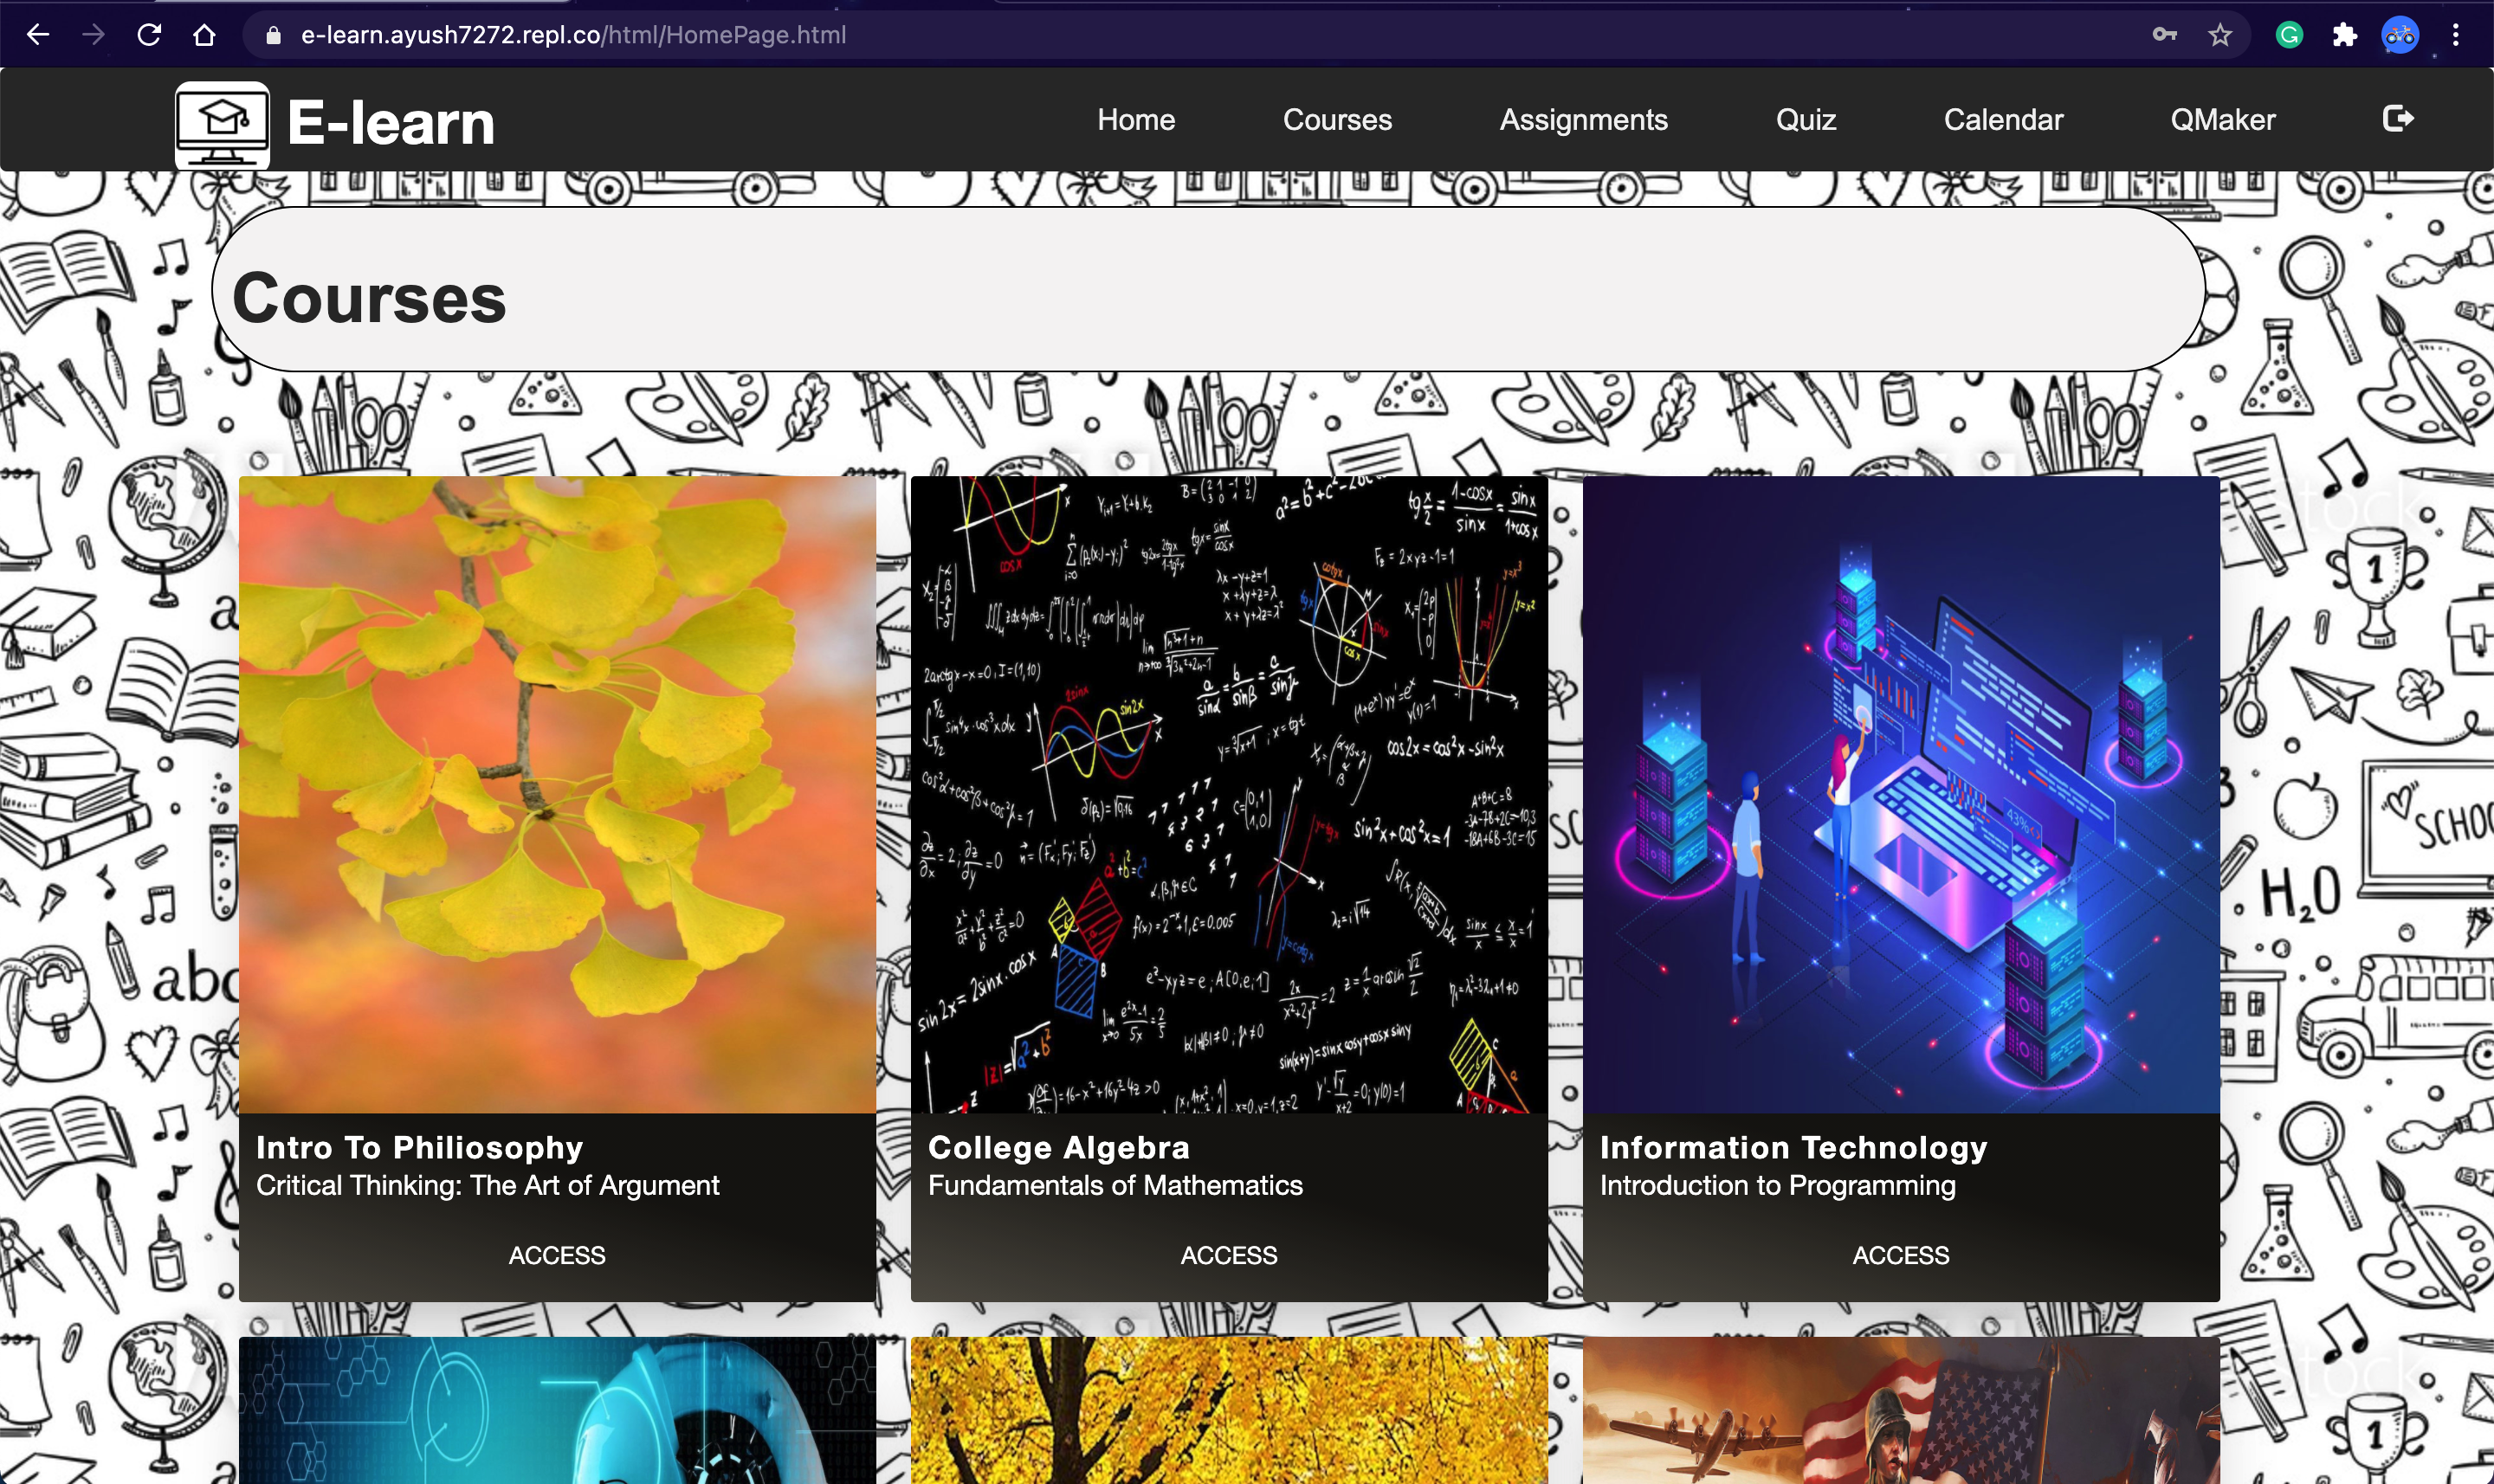Open the extensions puzzle icon
Viewport: 2494px width, 1484px height.
(x=2344, y=35)
